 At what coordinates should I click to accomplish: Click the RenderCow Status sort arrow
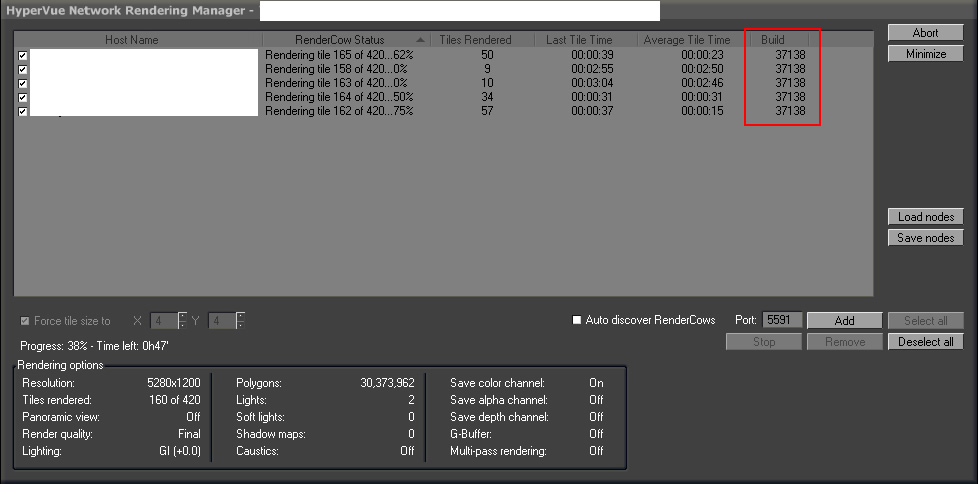click(x=420, y=41)
